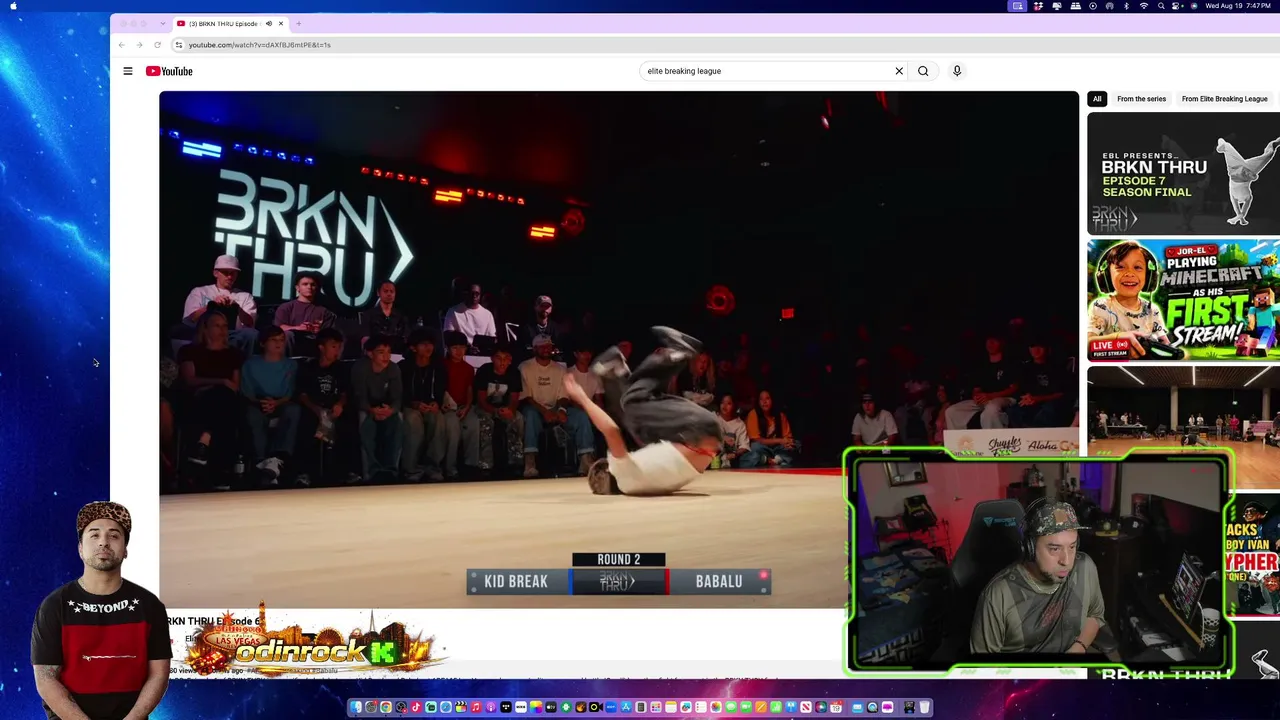Open Google Chrome from the Dock
The width and height of the screenshot is (1280, 720).
tap(386, 708)
